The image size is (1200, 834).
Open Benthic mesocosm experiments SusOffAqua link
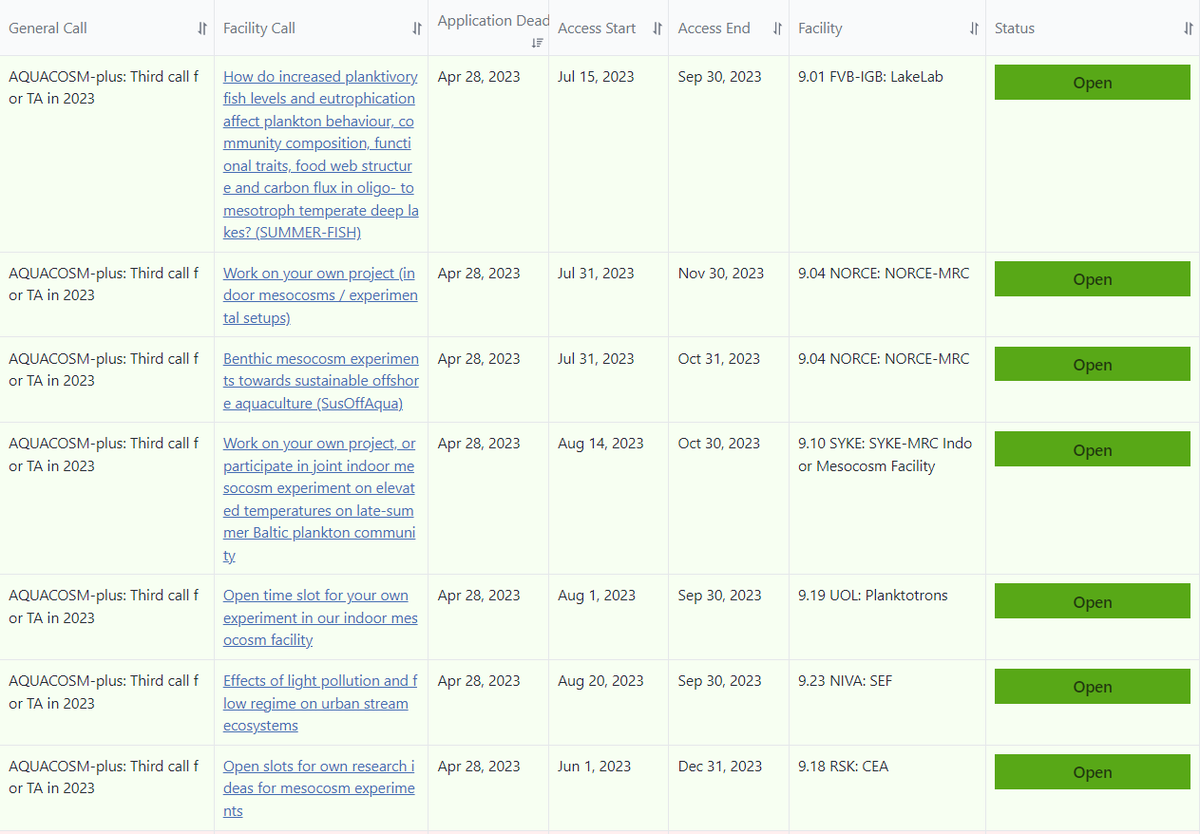click(x=320, y=381)
